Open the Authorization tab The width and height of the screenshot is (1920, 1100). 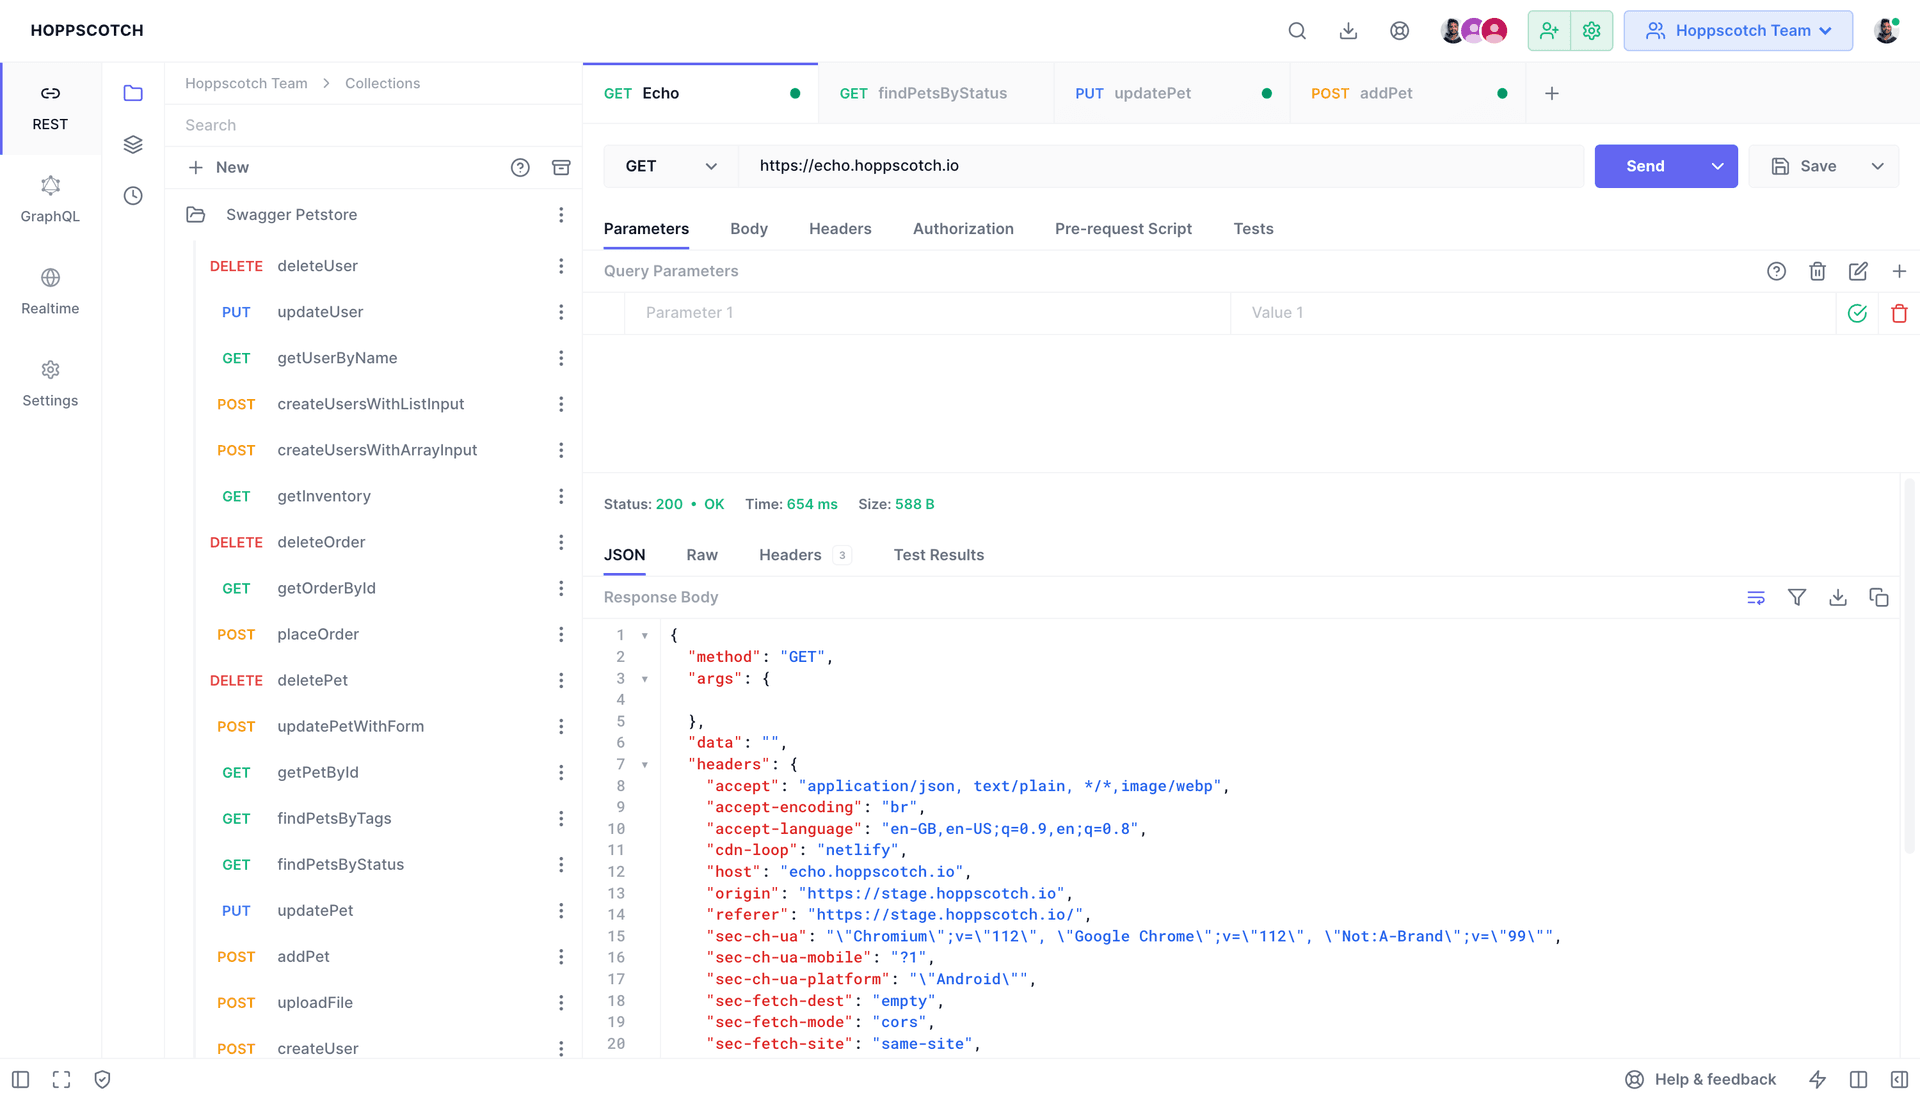click(x=963, y=229)
